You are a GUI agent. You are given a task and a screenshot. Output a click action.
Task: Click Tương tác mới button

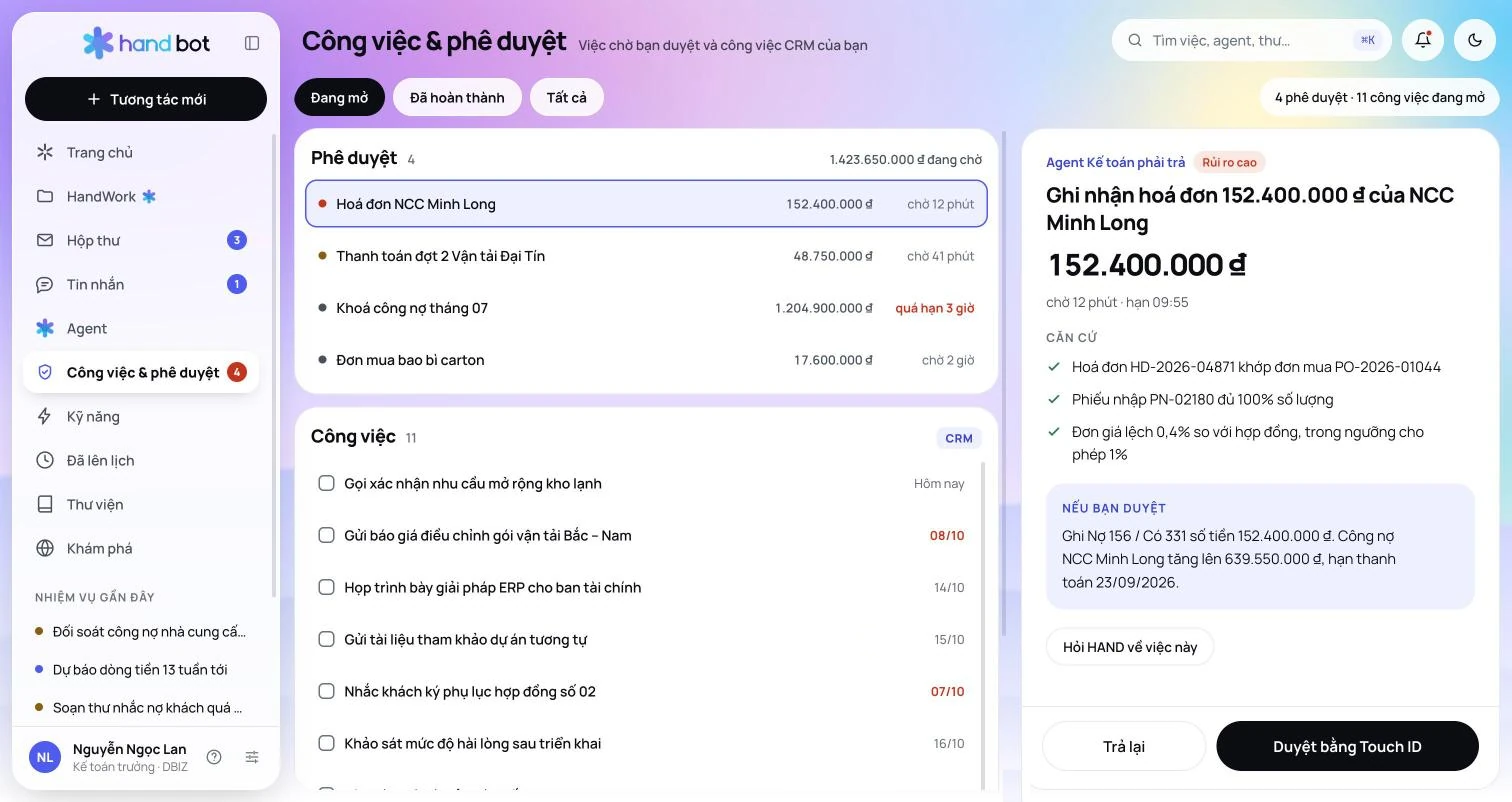146,99
